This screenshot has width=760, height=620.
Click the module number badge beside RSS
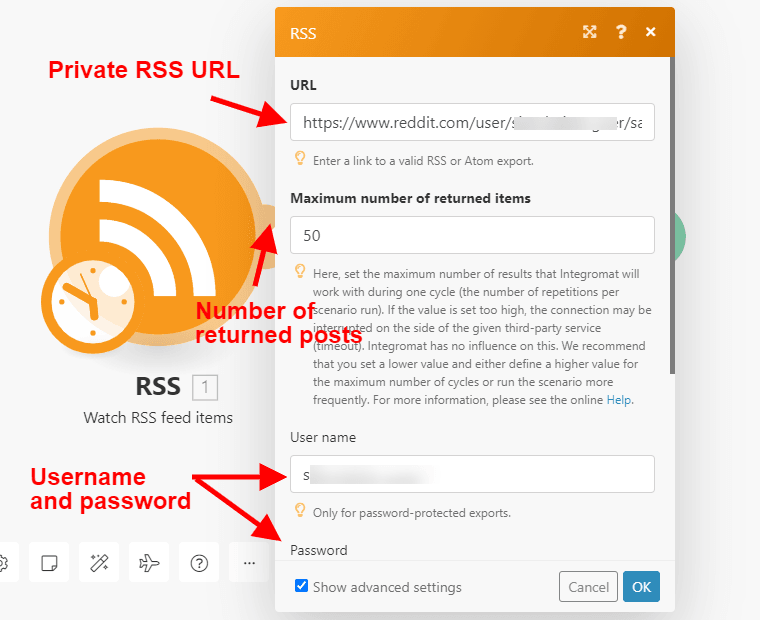coord(204,387)
